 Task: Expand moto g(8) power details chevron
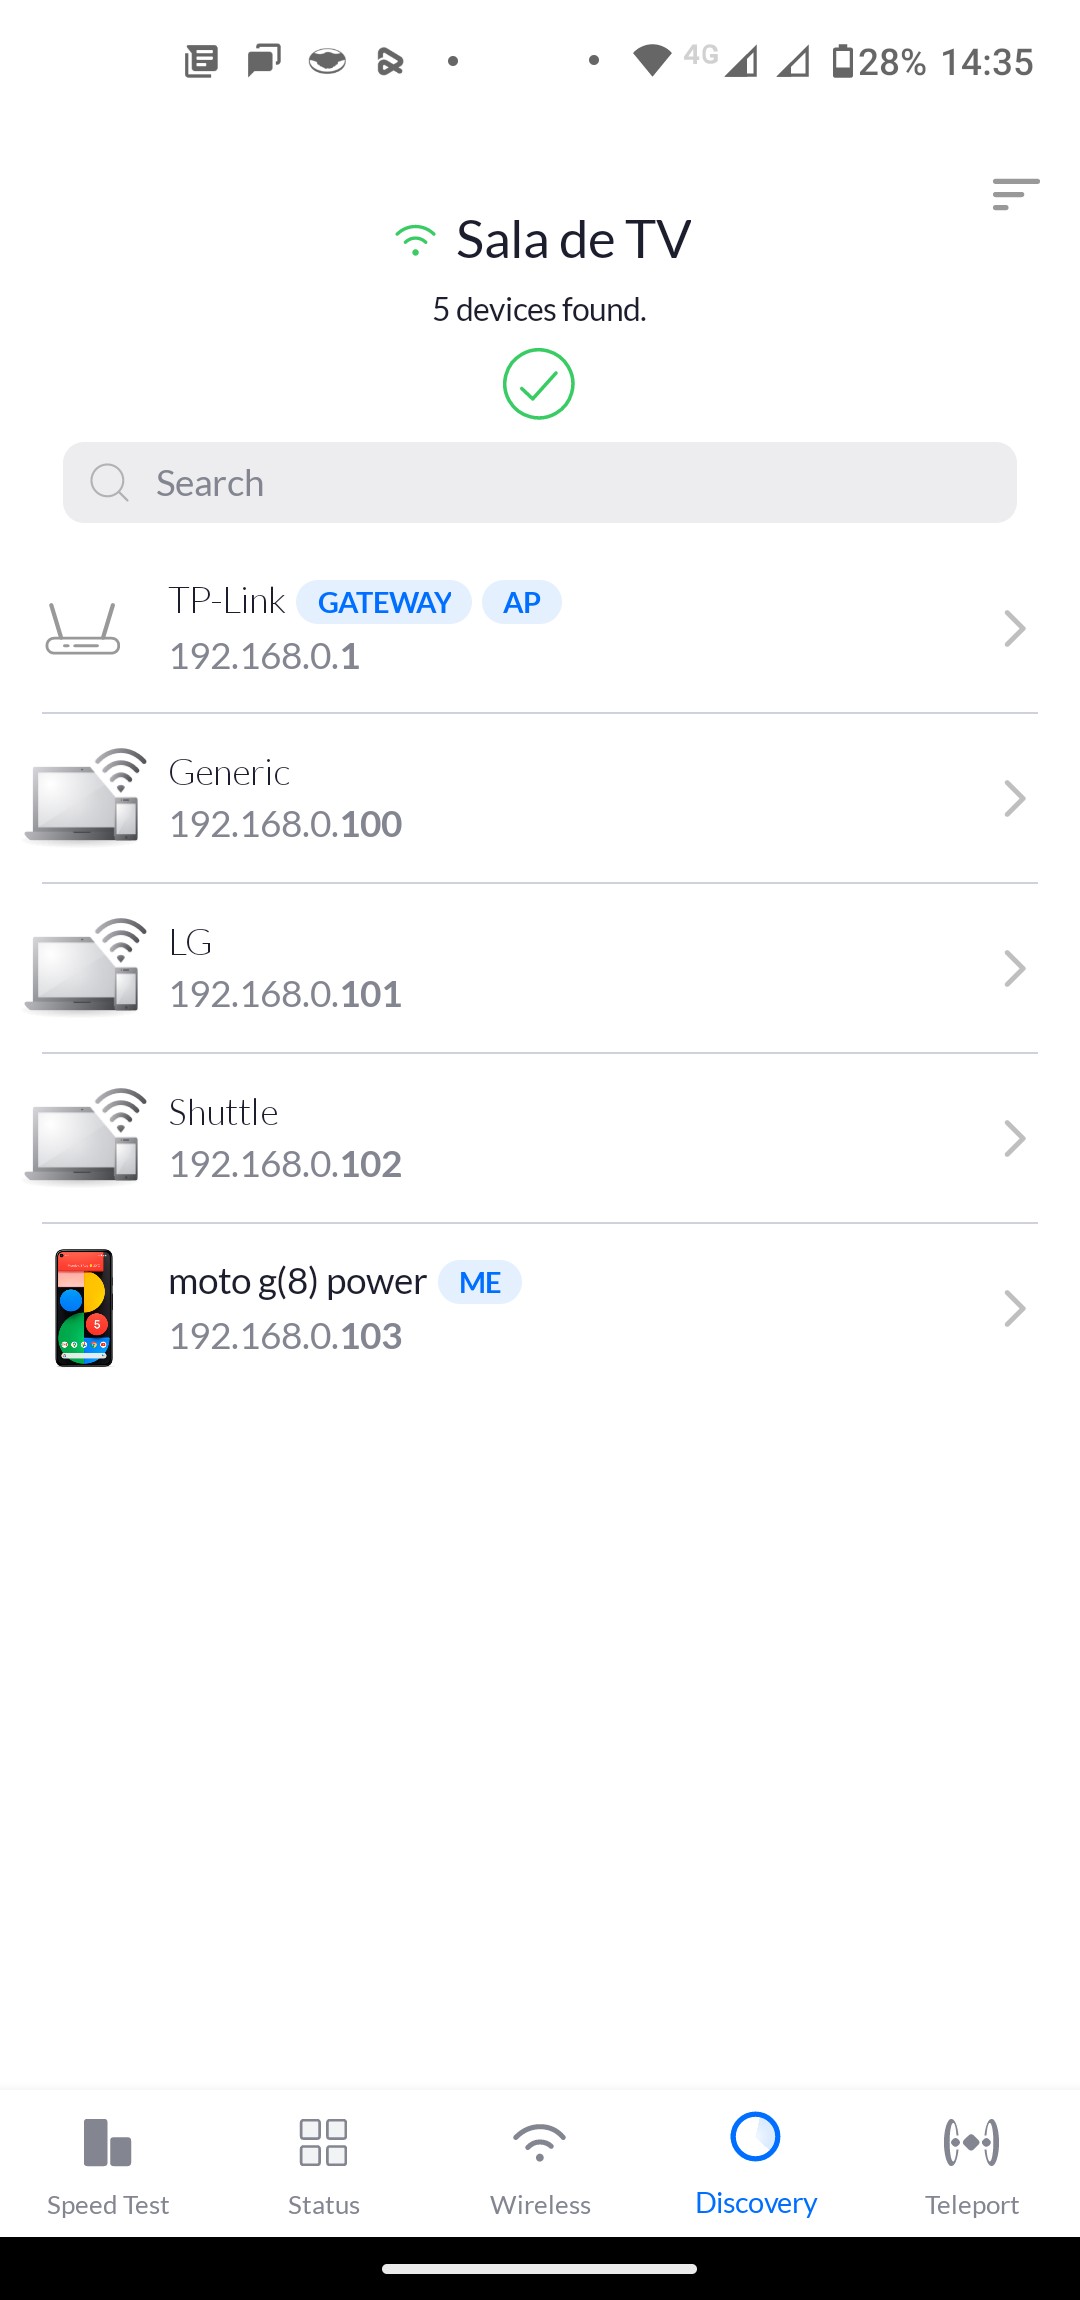coord(1014,1308)
